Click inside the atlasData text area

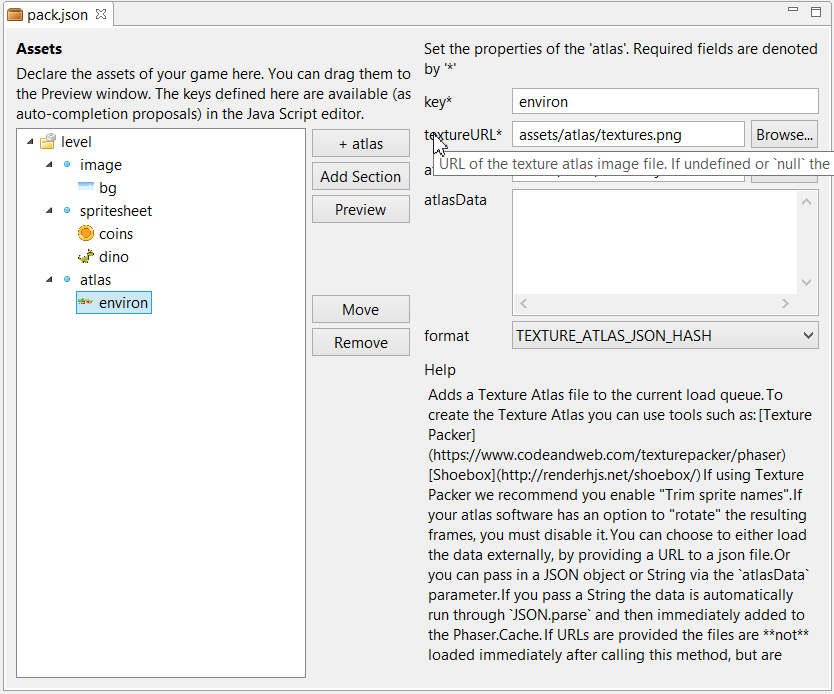[x=654, y=241]
